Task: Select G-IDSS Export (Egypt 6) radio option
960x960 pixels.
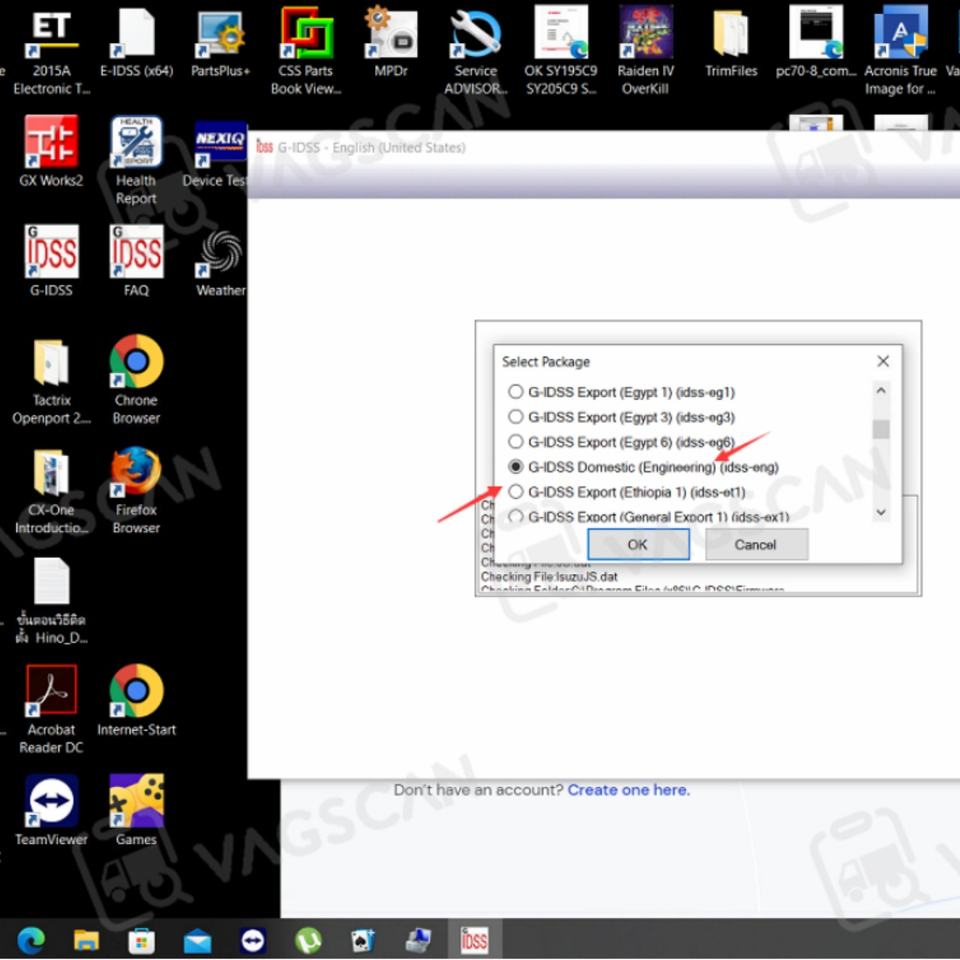Action: pyautogui.click(x=516, y=442)
